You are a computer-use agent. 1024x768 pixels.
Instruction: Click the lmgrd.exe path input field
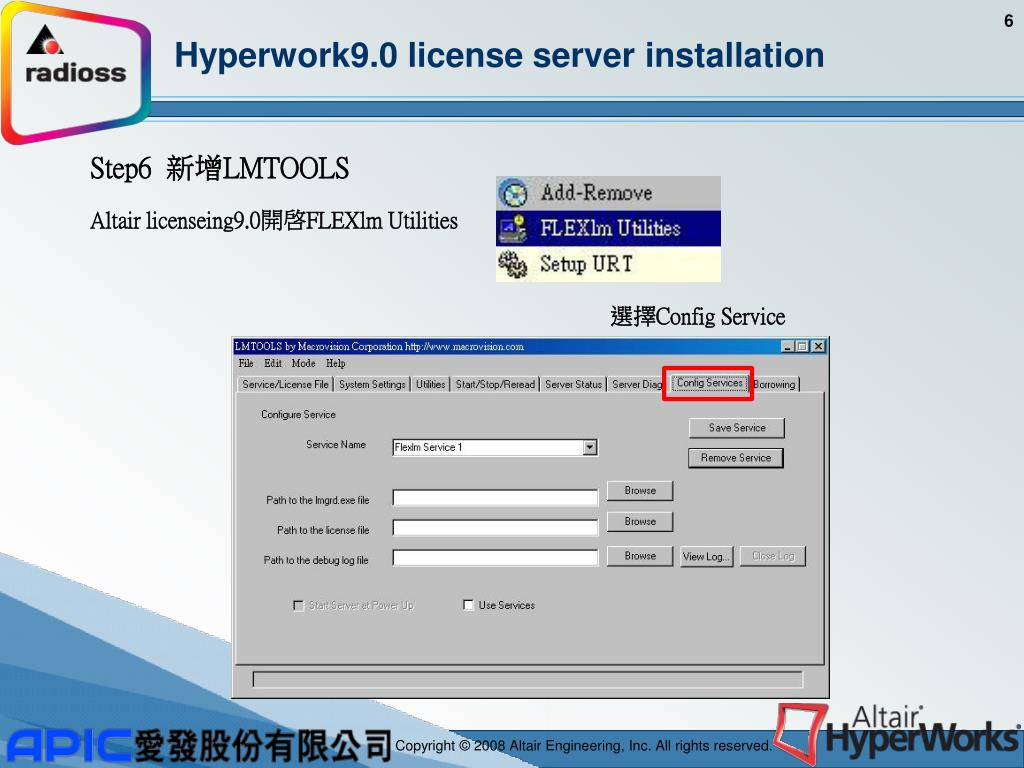coord(495,498)
